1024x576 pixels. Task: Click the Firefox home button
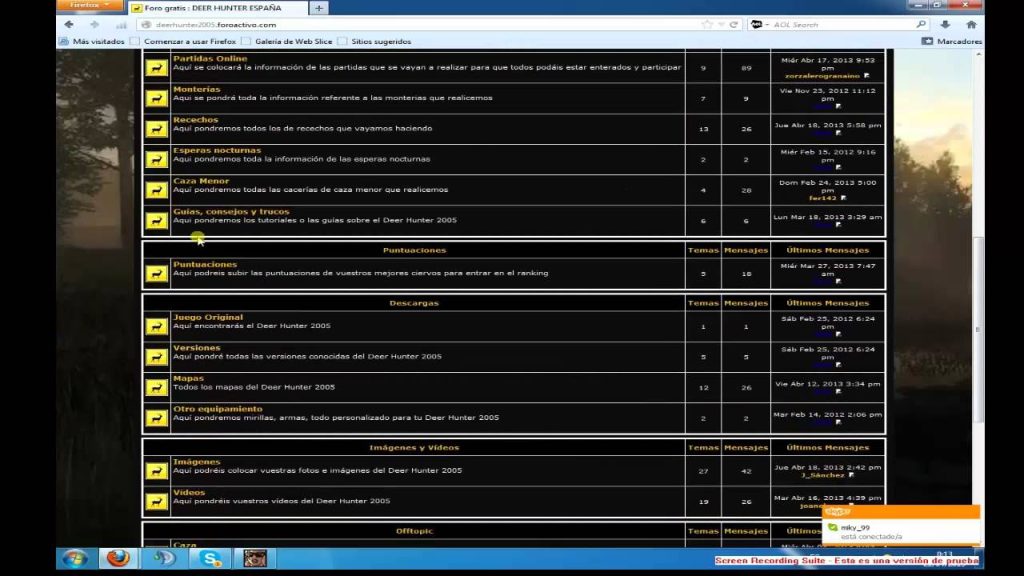tap(970, 24)
